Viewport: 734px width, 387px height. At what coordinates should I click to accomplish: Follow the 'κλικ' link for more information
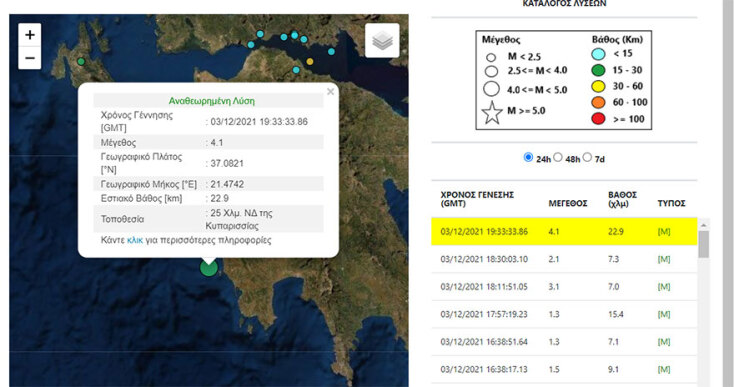(135, 240)
